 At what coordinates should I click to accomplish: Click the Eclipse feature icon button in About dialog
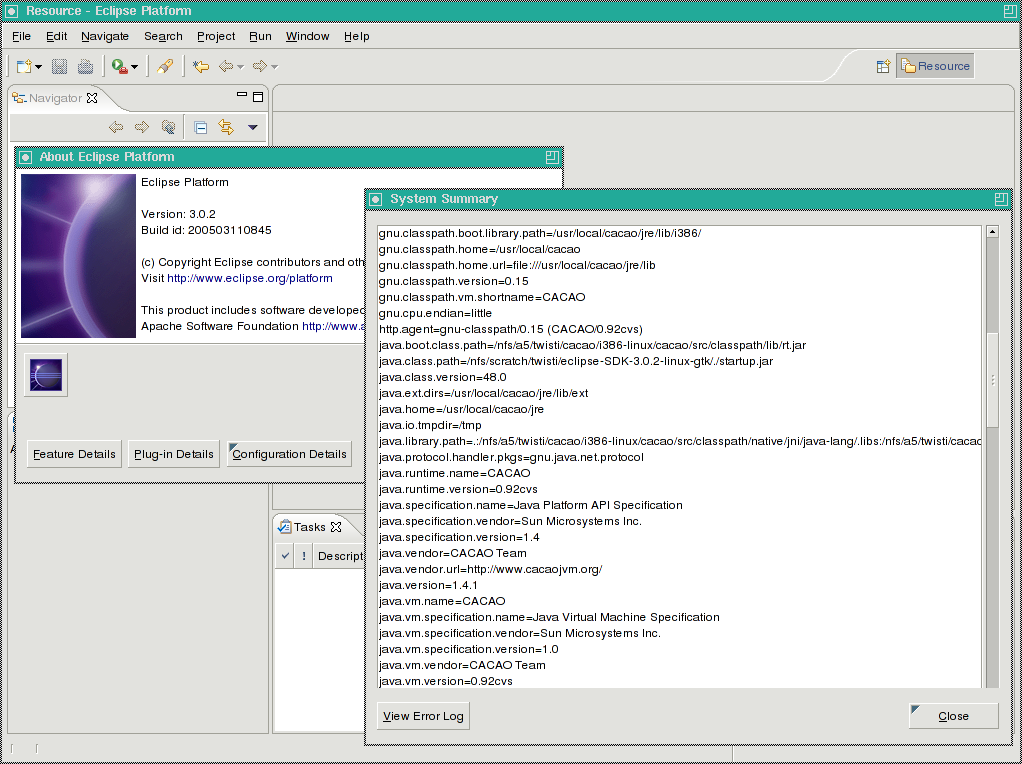[46, 375]
